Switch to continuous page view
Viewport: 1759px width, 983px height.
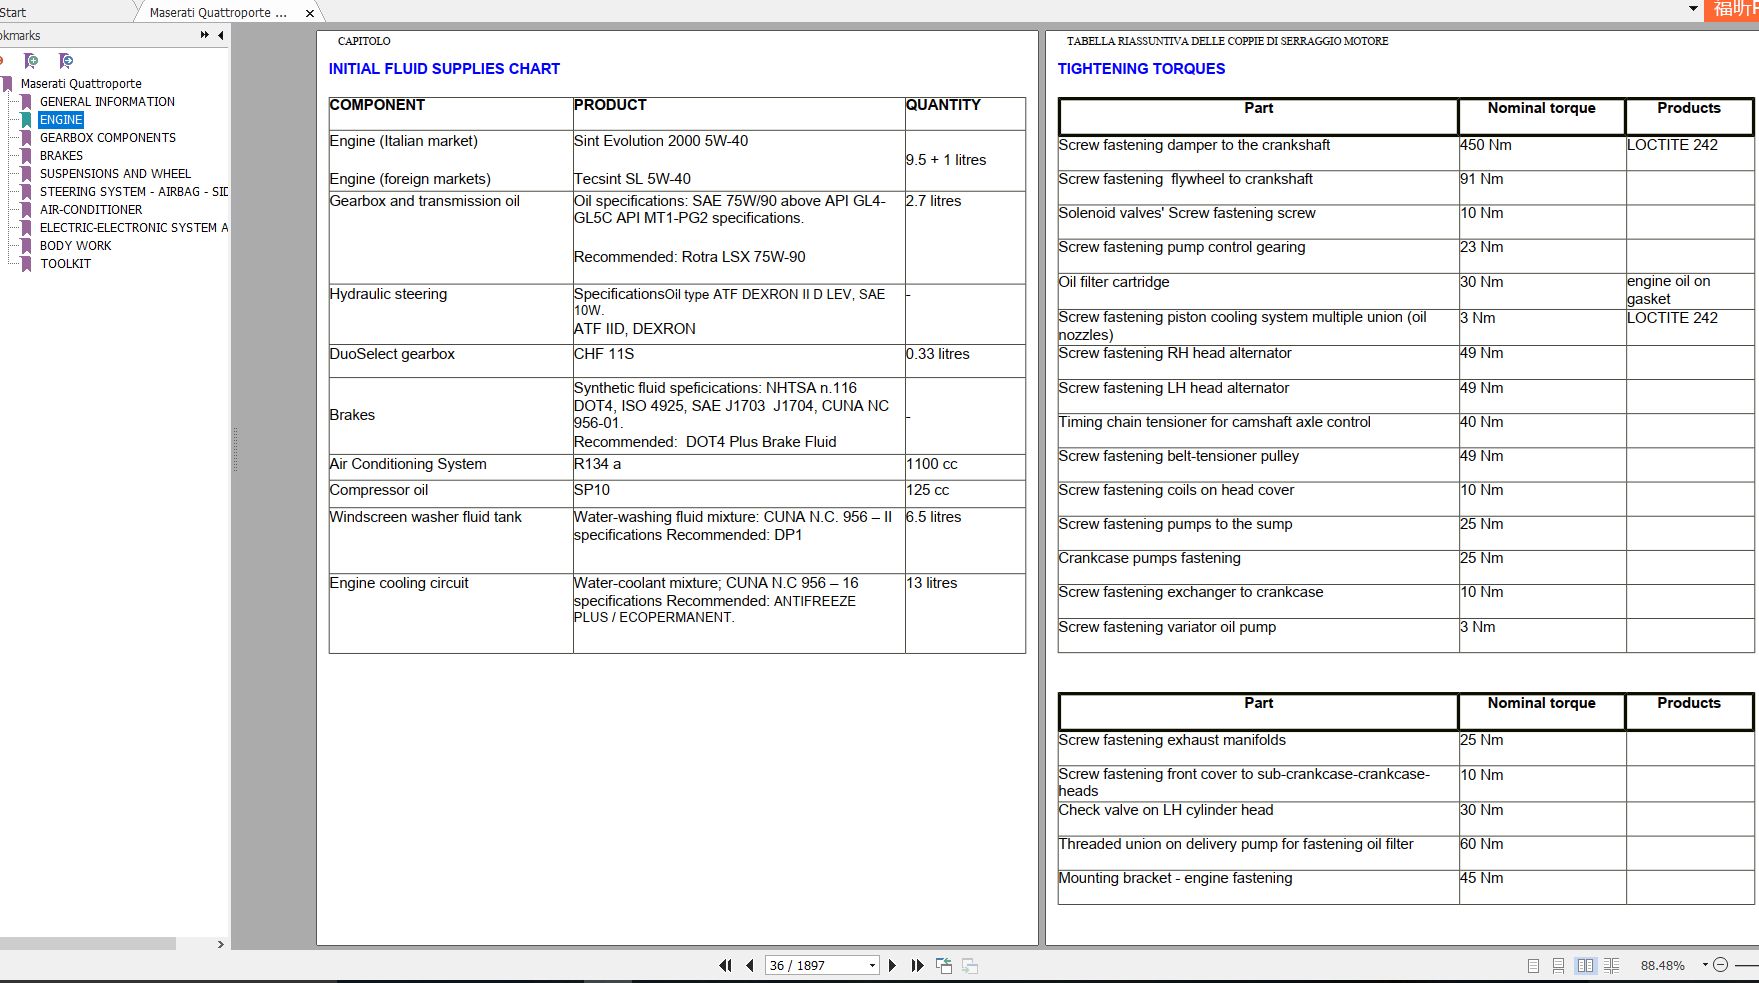pos(1558,966)
